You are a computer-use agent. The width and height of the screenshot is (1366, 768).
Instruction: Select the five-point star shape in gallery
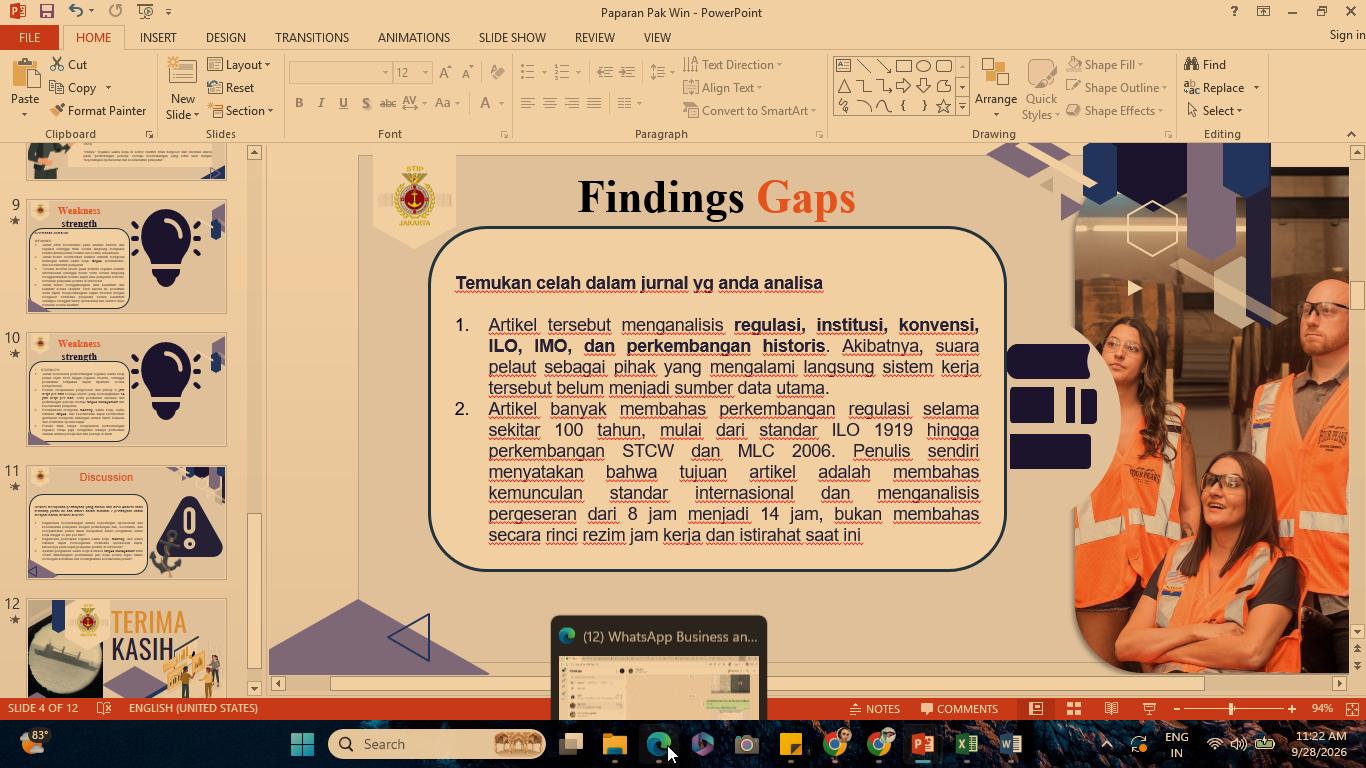[943, 106]
